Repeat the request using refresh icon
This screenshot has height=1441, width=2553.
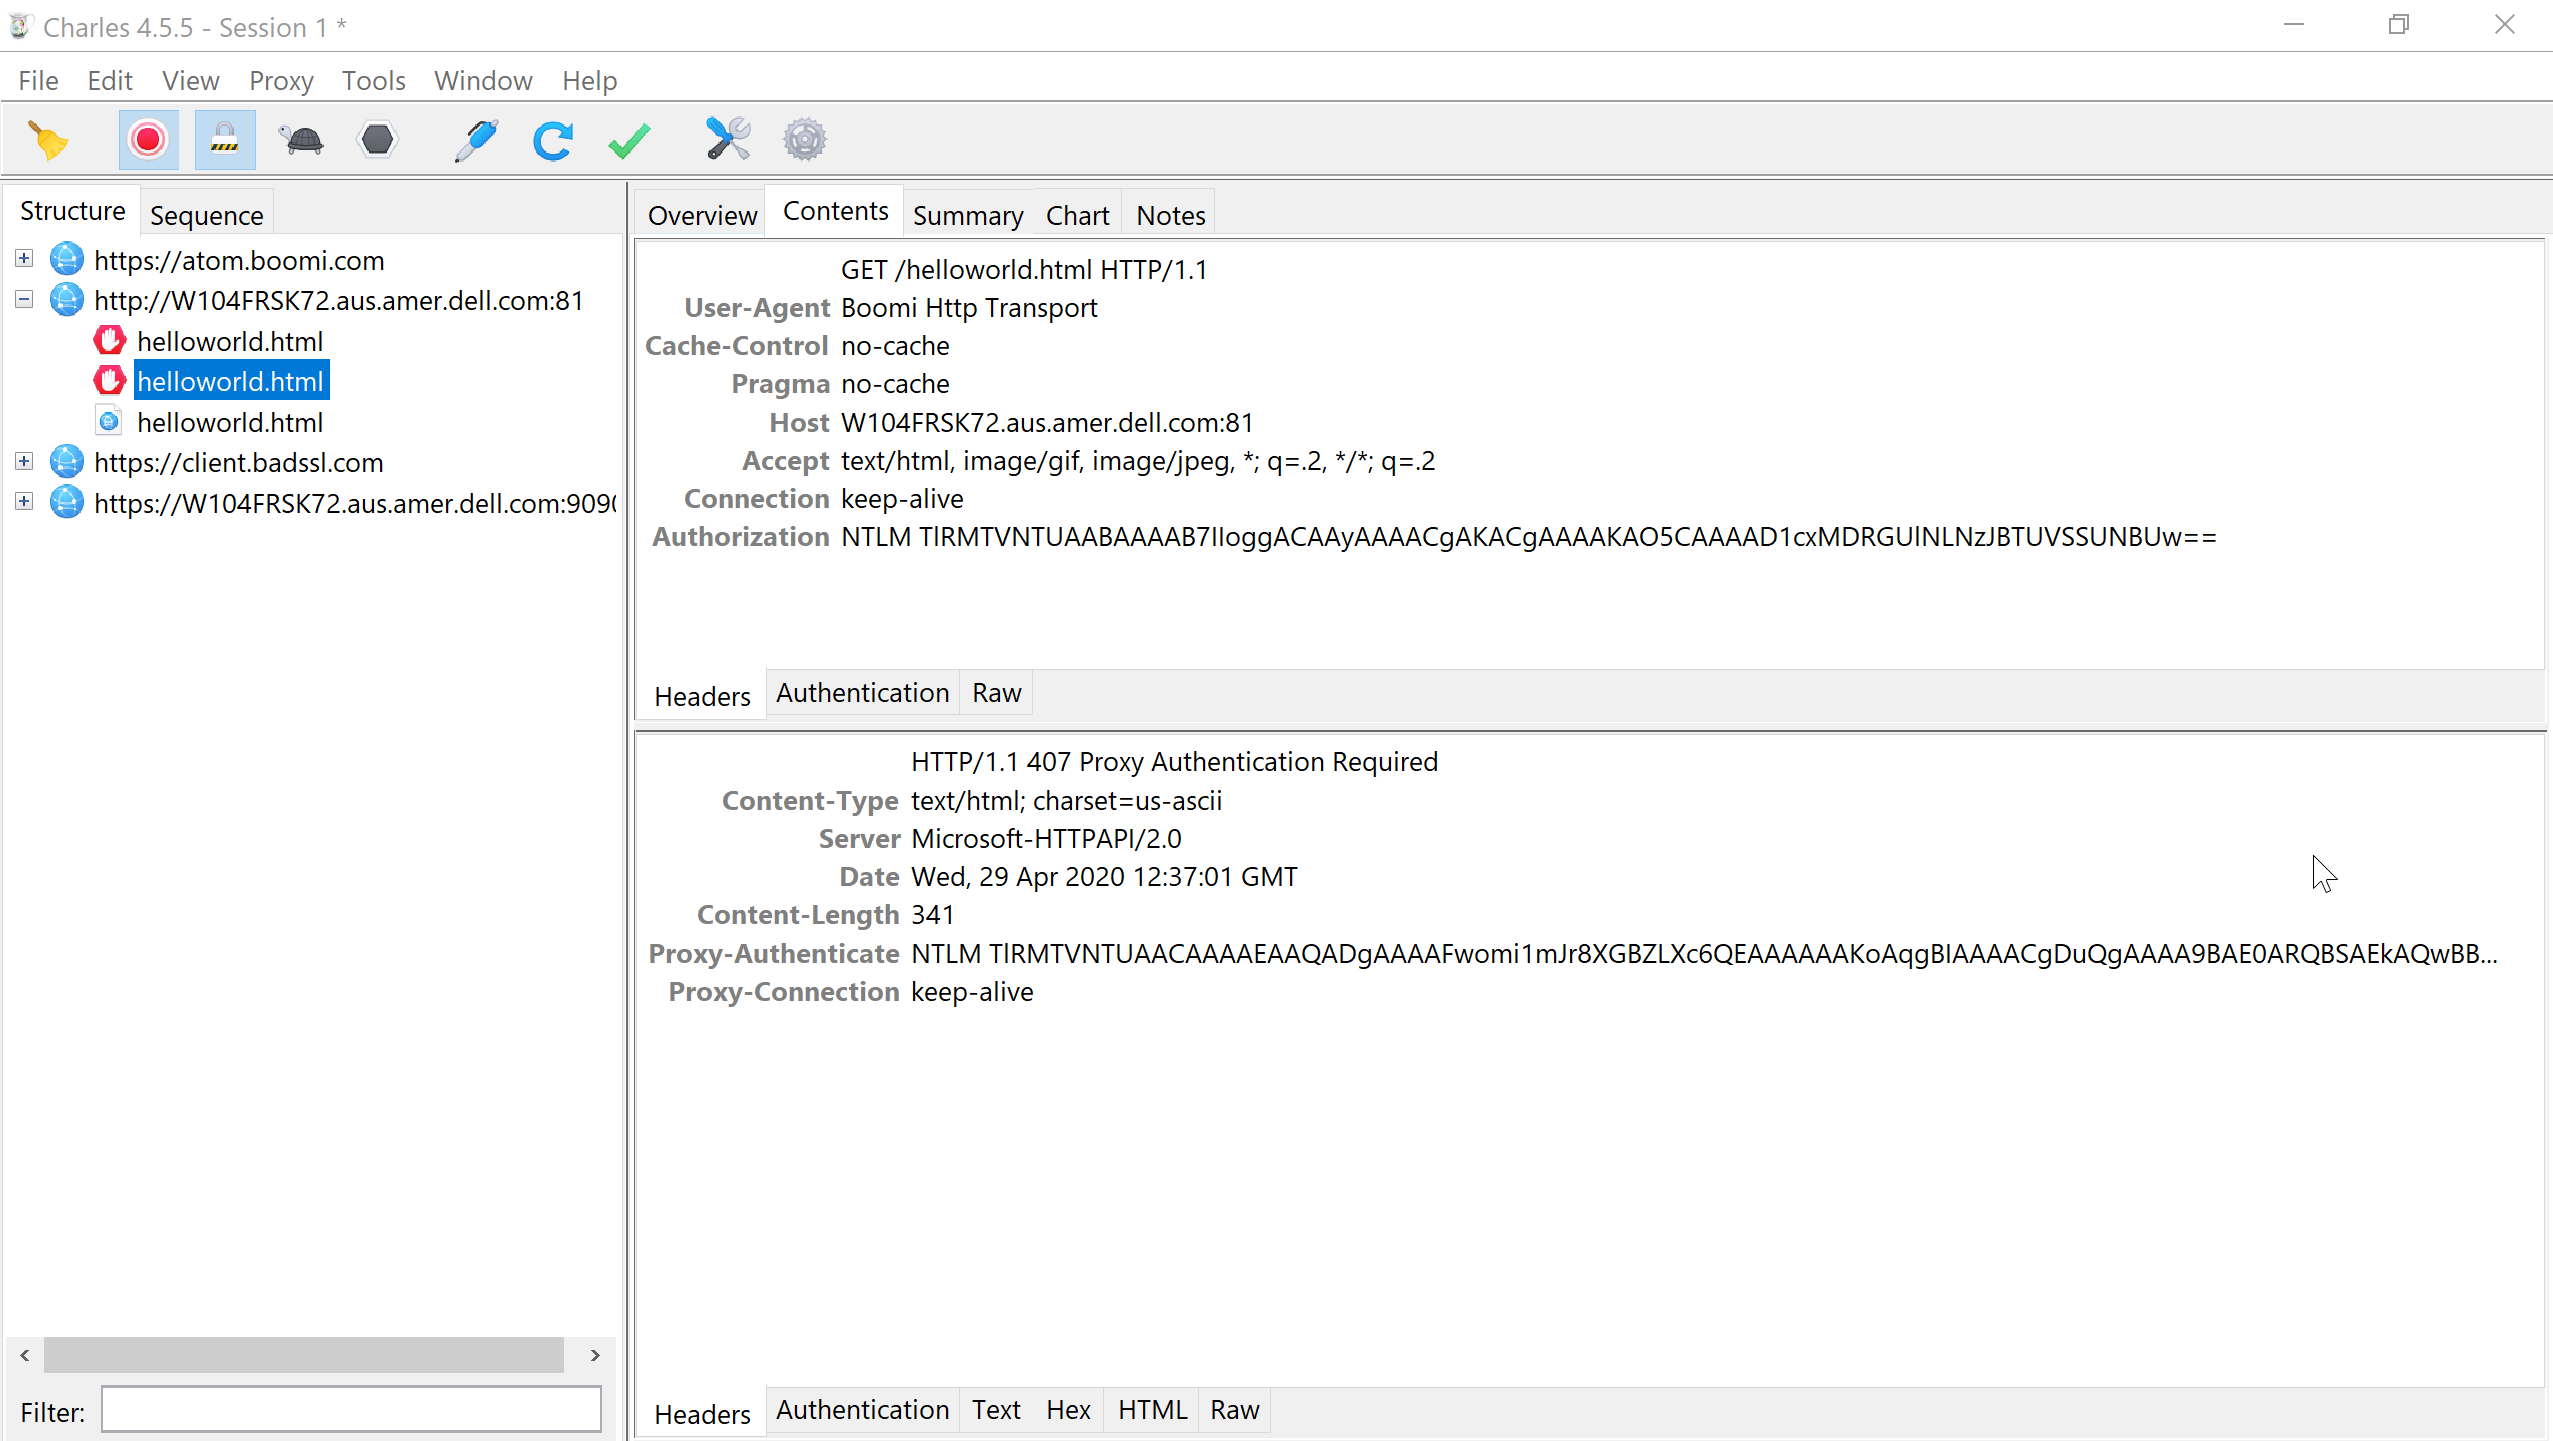coord(552,139)
